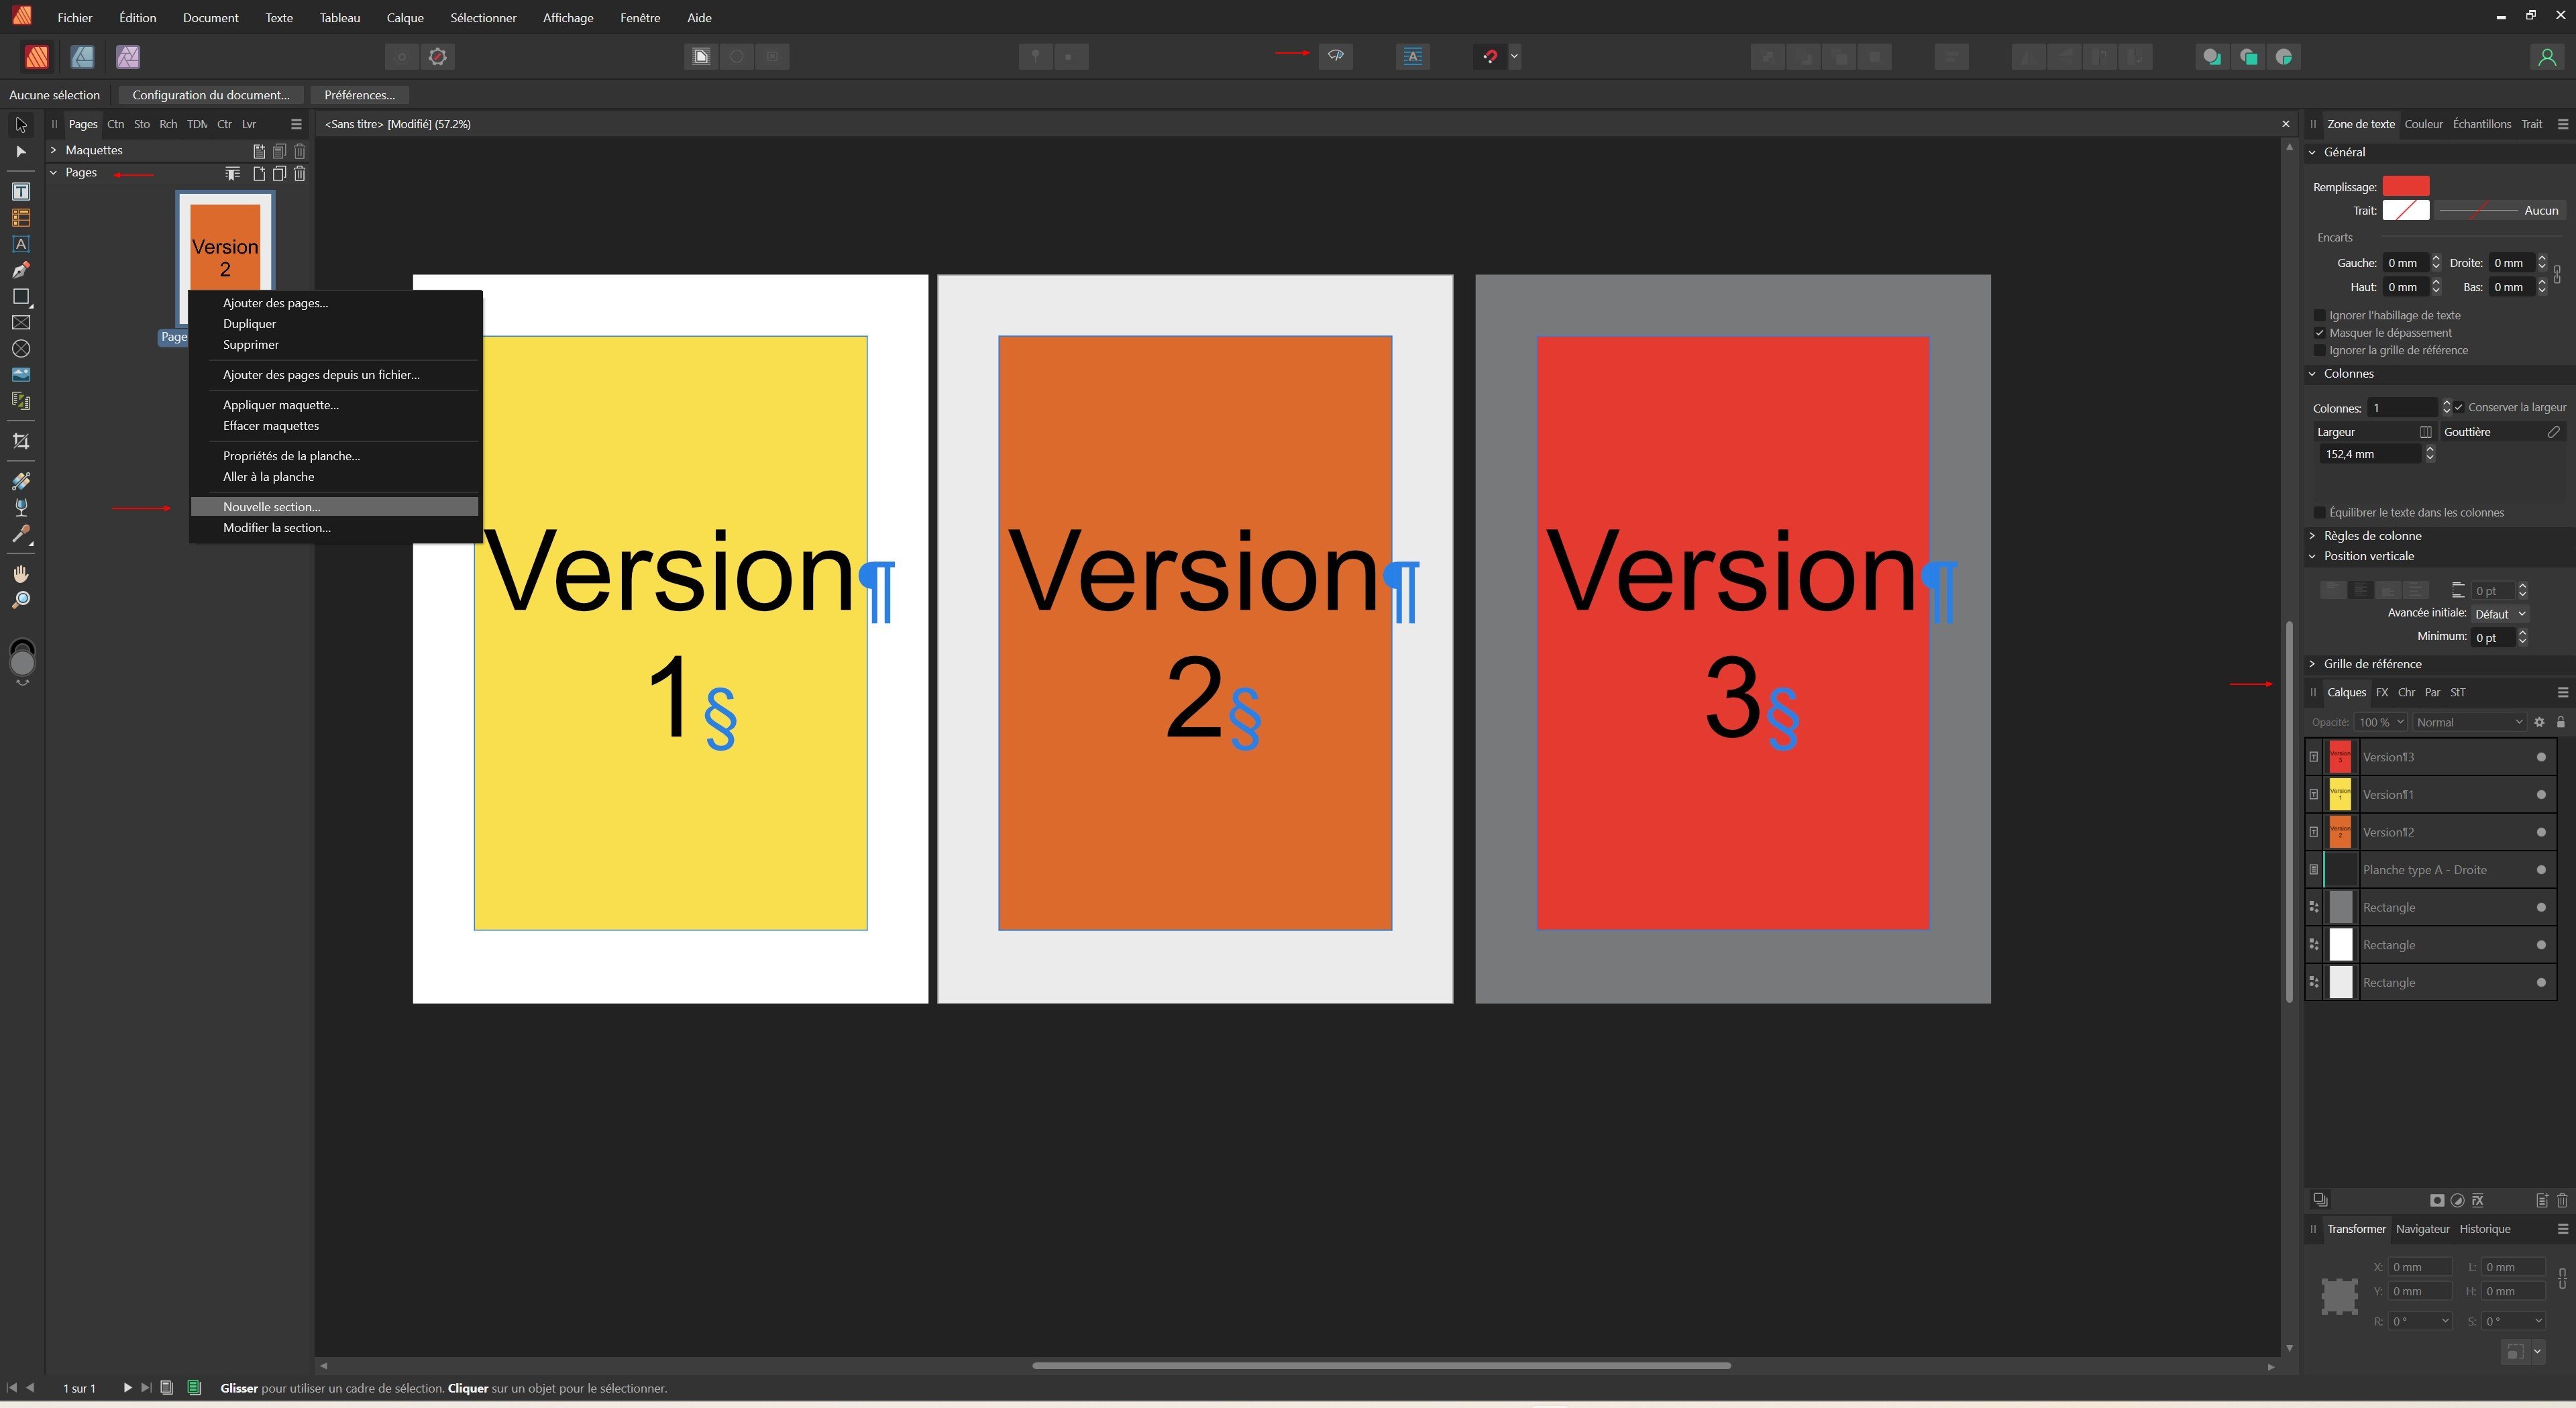The width and height of the screenshot is (2576, 1408).
Task: Select the Node tool
Action: [x=21, y=152]
